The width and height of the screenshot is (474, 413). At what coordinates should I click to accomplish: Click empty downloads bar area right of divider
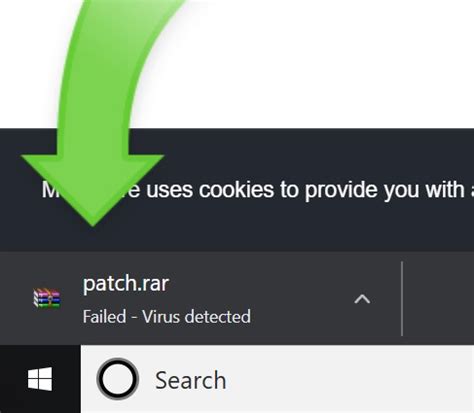point(438,299)
